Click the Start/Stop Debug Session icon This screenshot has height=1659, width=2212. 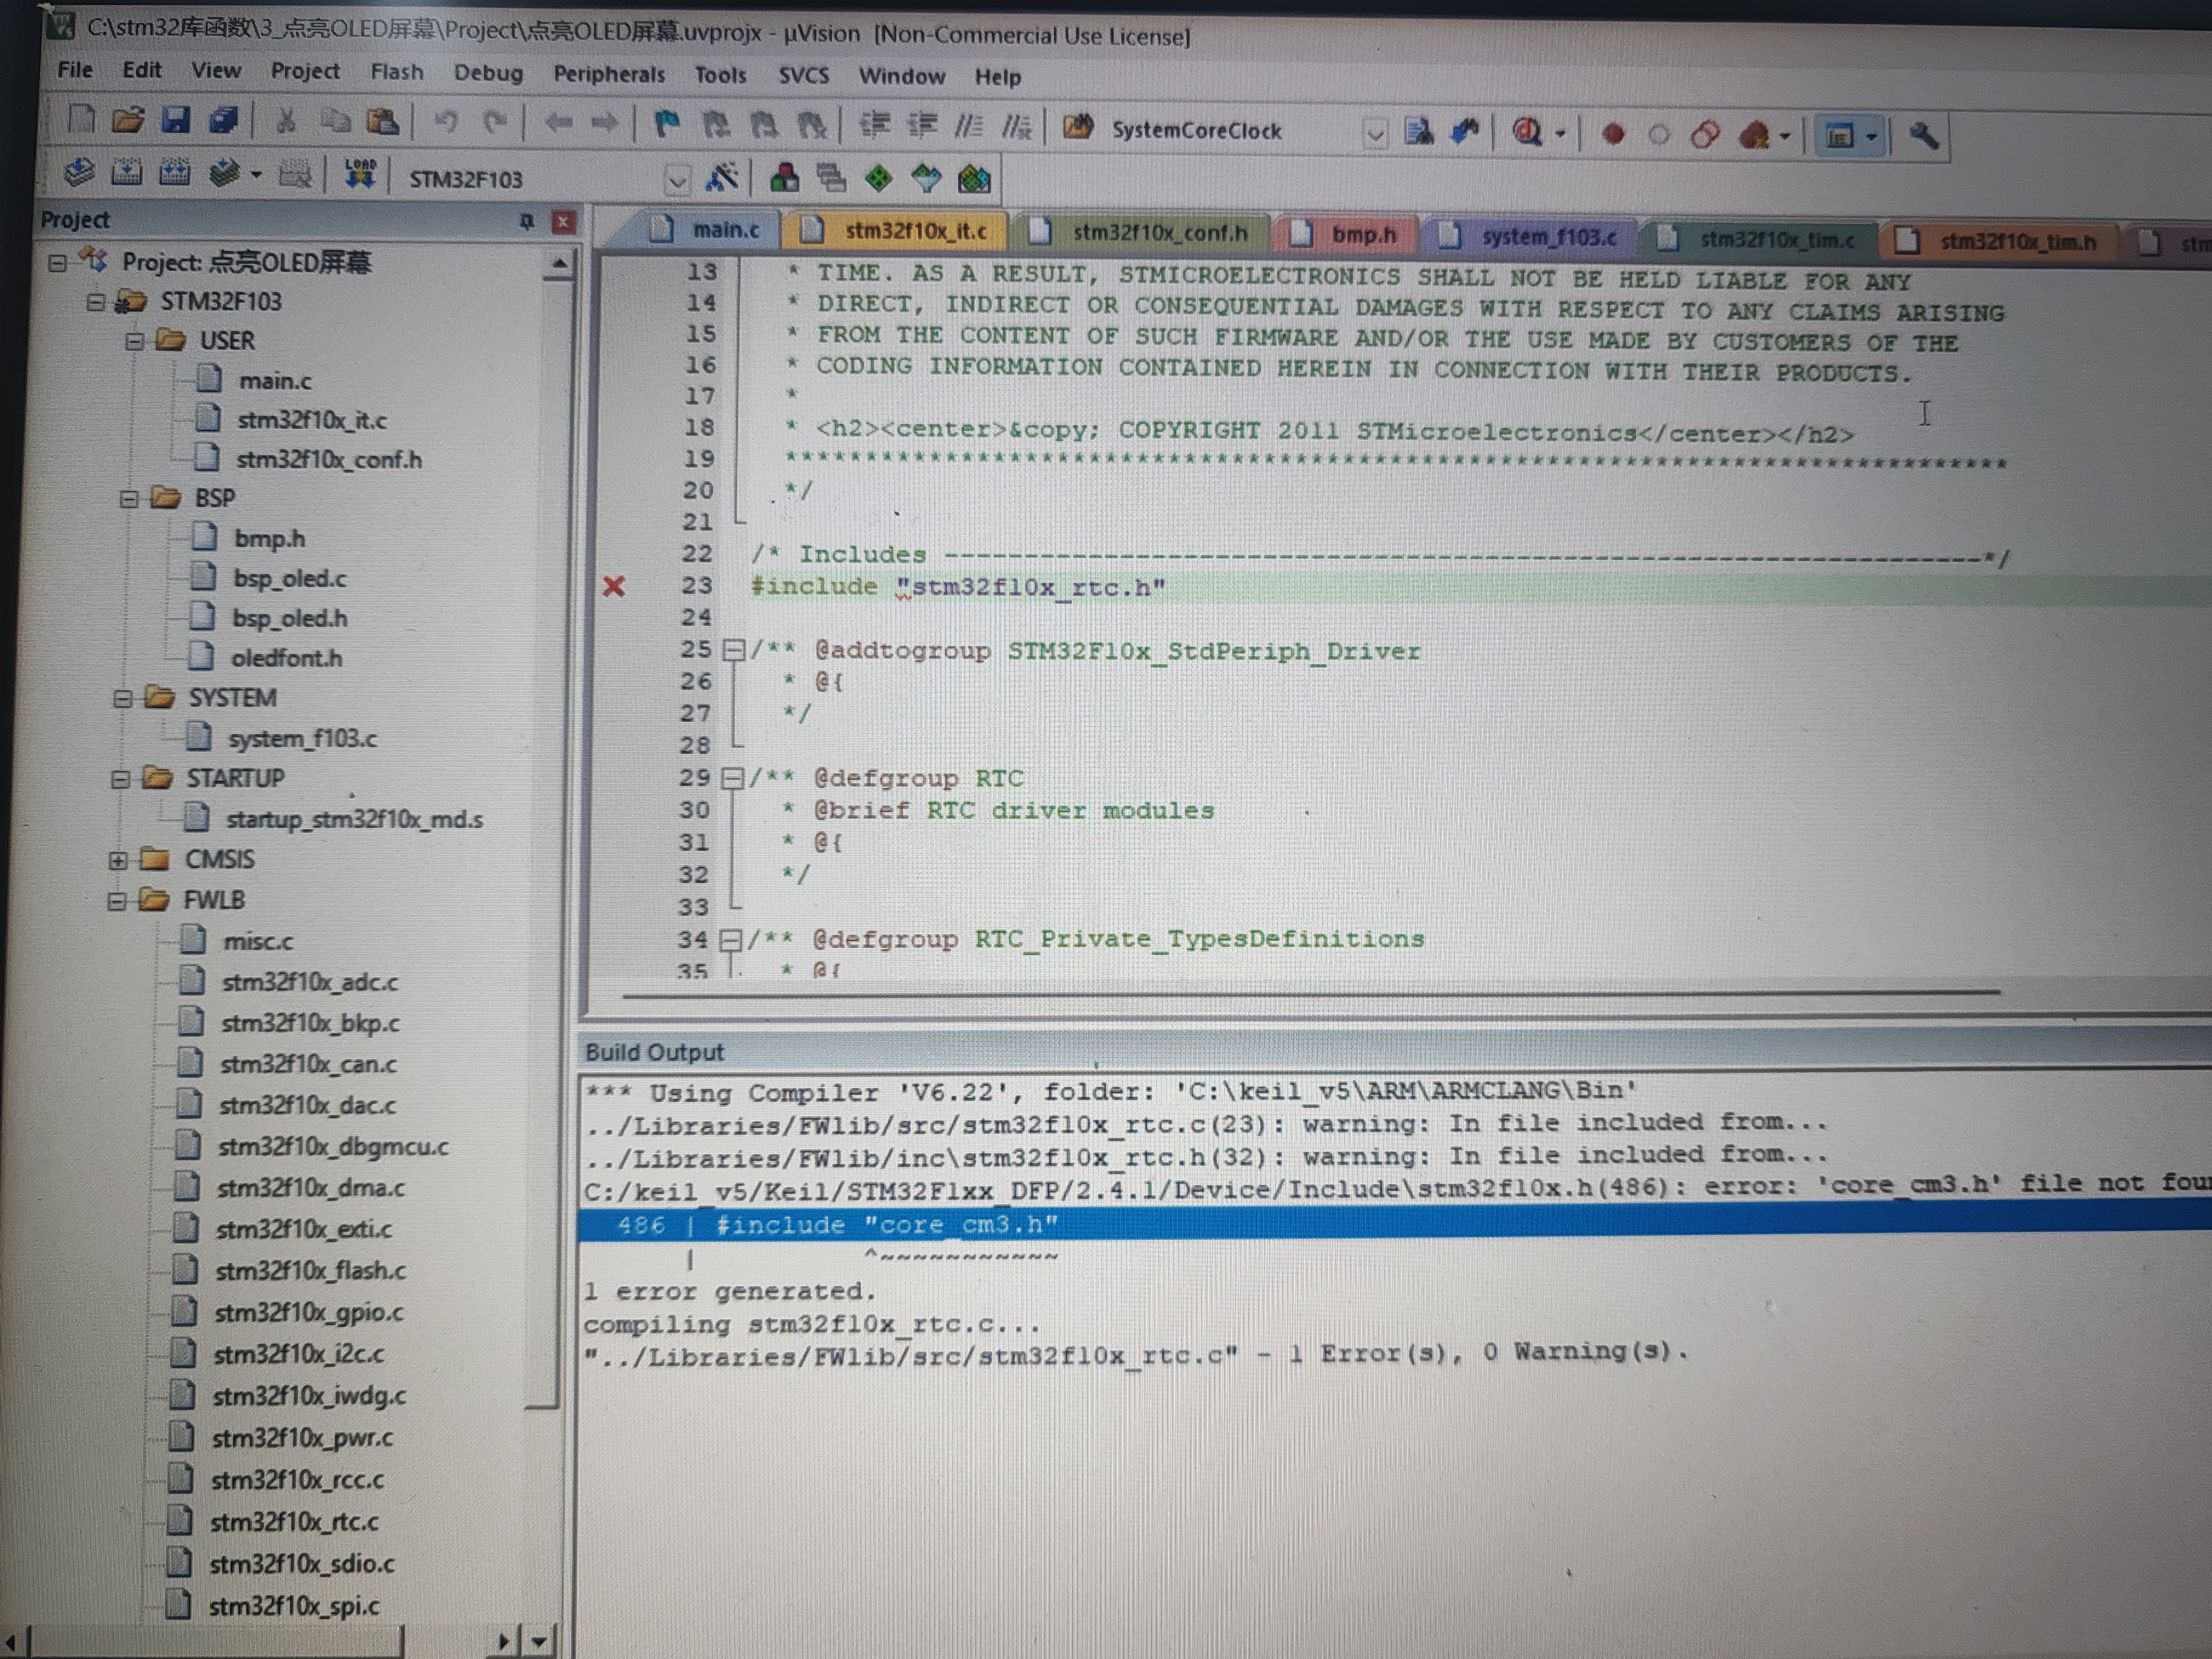(x=1527, y=133)
